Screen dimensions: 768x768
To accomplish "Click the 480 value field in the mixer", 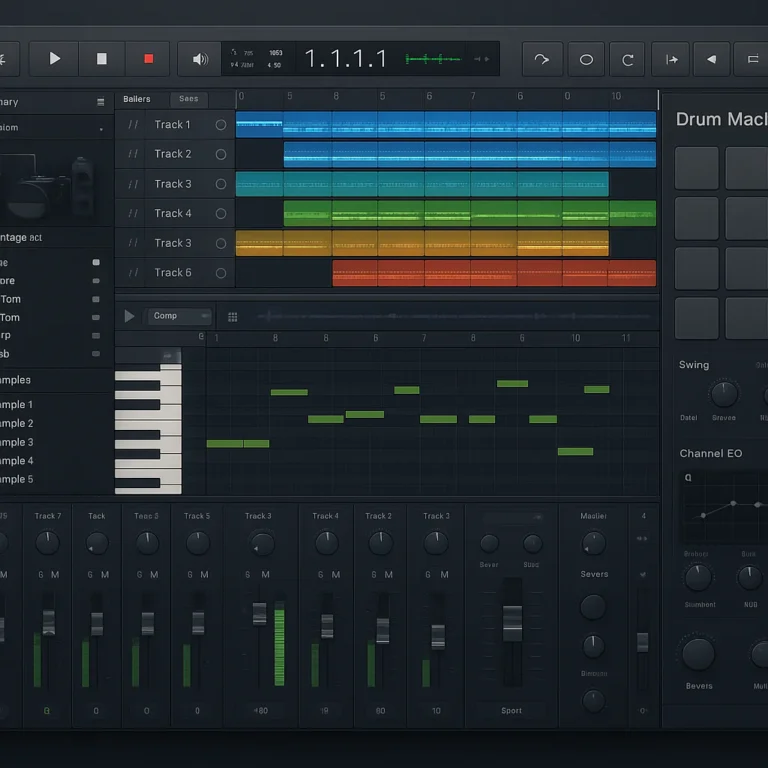I will pyautogui.click(x=260, y=710).
